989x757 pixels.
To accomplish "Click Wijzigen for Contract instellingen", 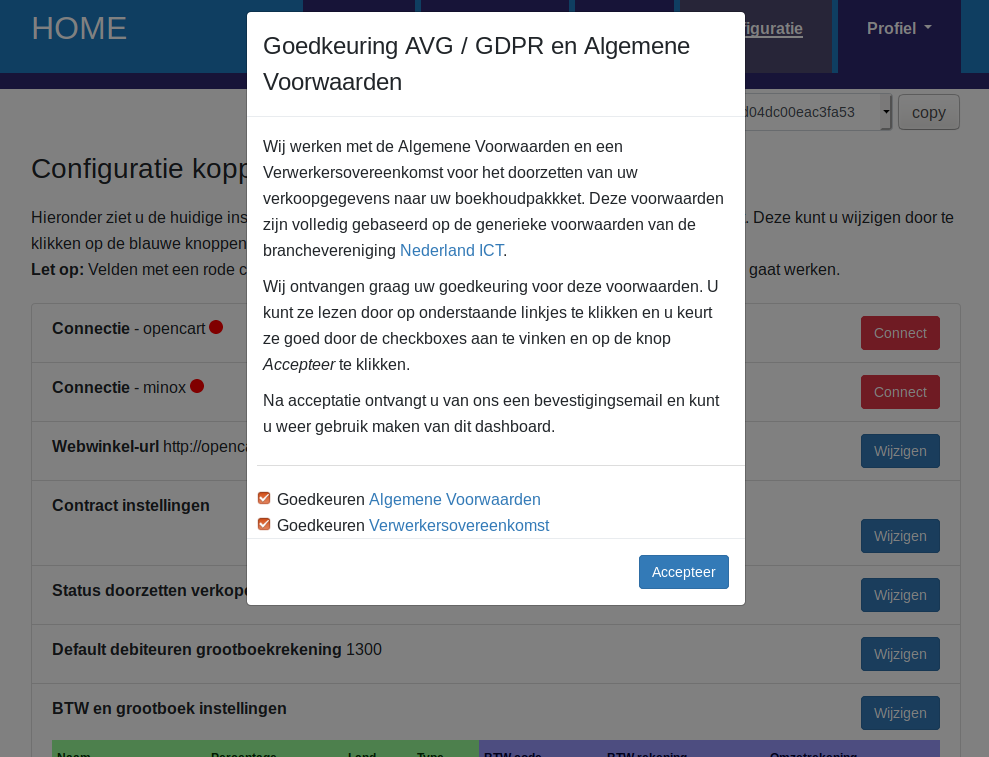I will tap(900, 536).
